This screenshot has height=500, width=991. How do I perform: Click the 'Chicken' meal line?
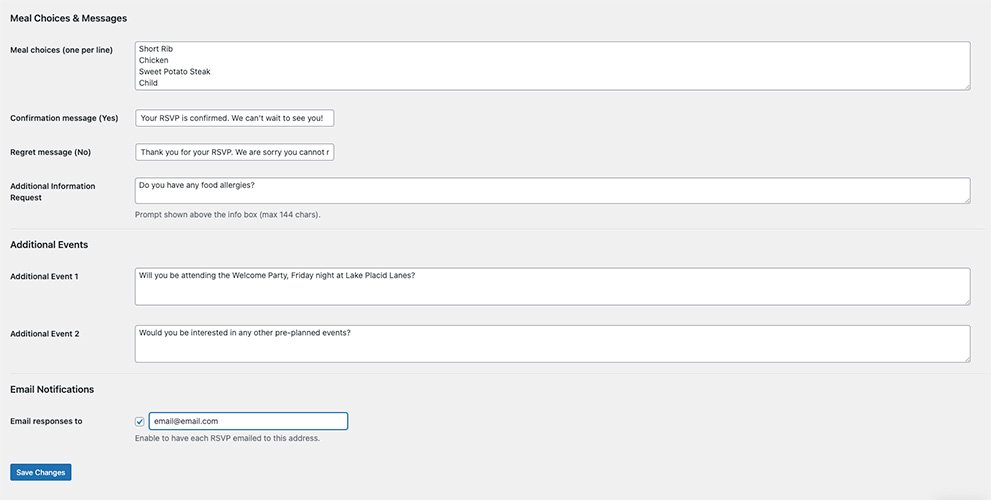pyautogui.click(x=154, y=60)
